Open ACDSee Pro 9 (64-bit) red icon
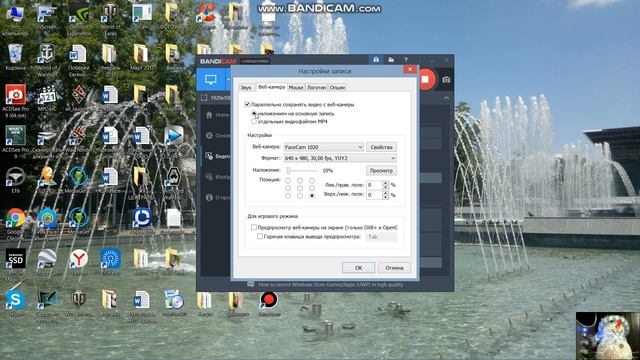Image resolution: width=640 pixels, height=360 pixels. 16,95
